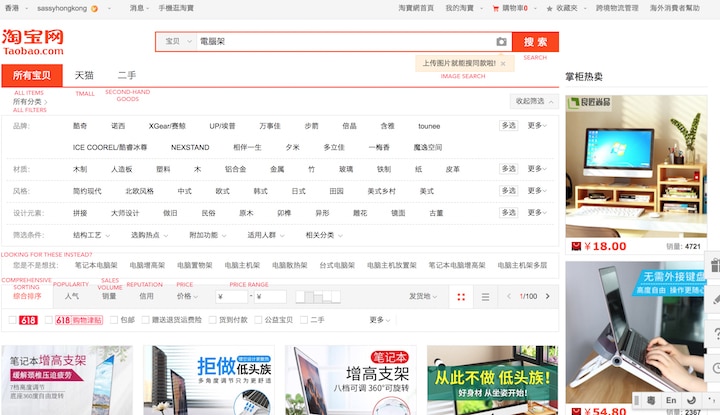
Task: Click the camera image search icon
Action: [501, 42]
